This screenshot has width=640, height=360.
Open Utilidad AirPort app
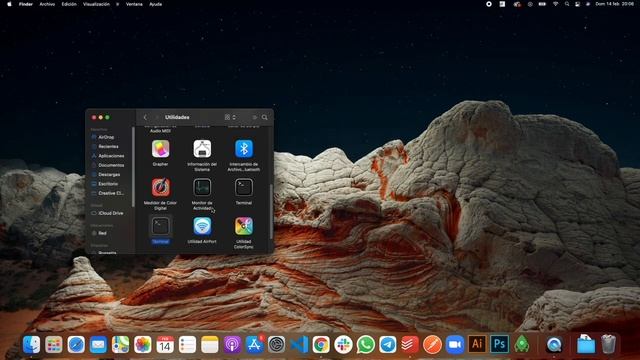(202, 226)
